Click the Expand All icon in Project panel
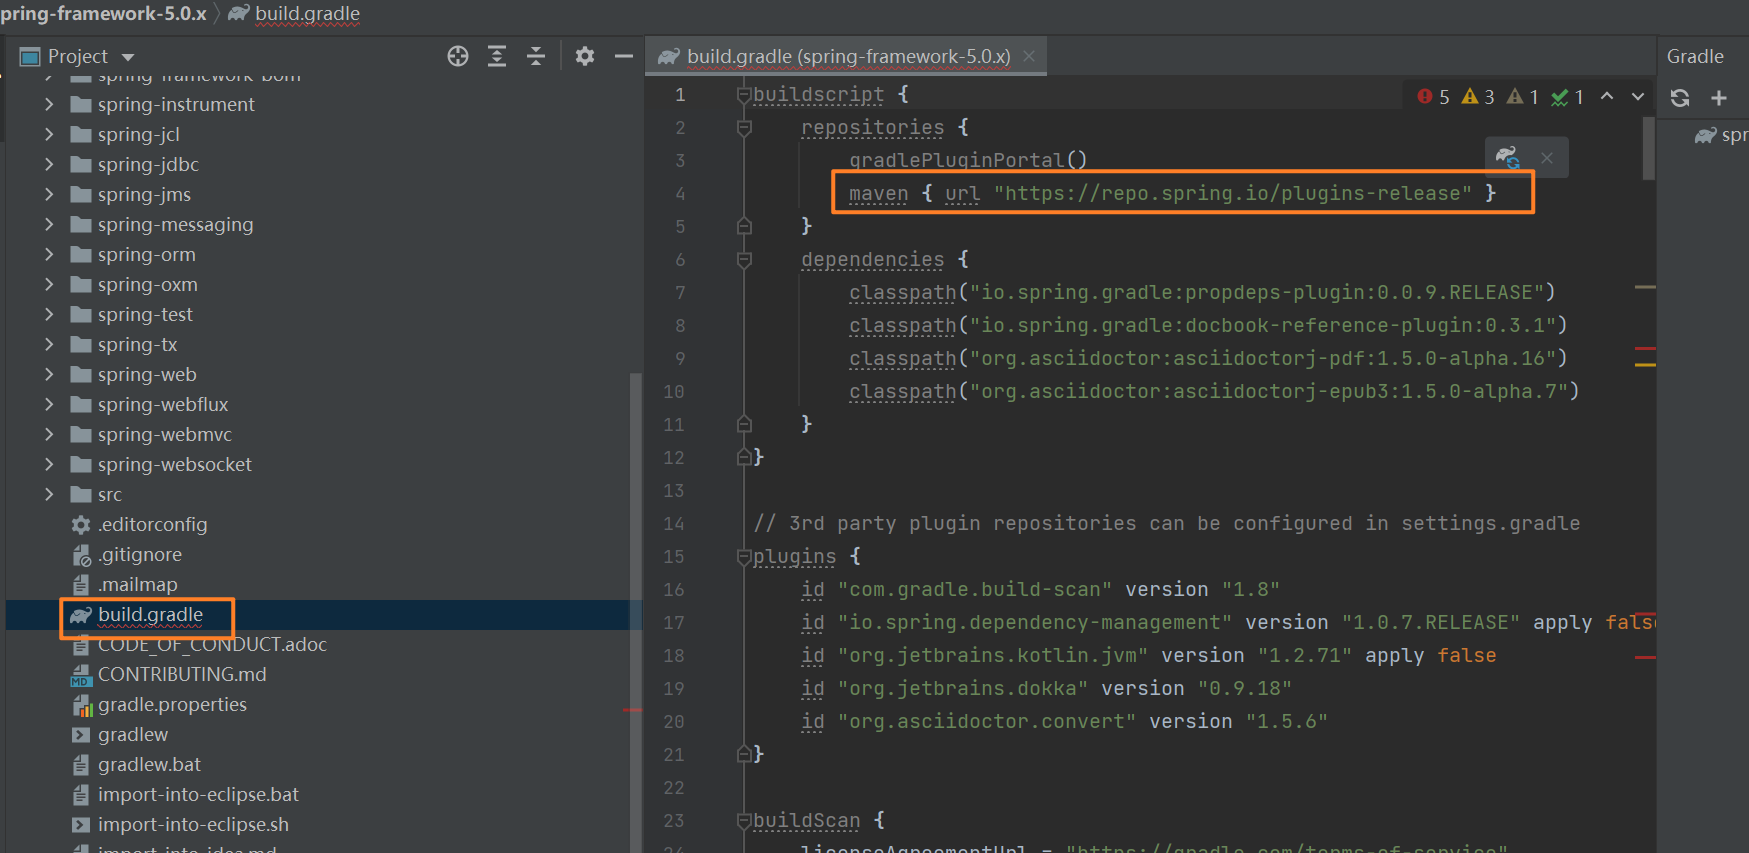 coord(497,56)
